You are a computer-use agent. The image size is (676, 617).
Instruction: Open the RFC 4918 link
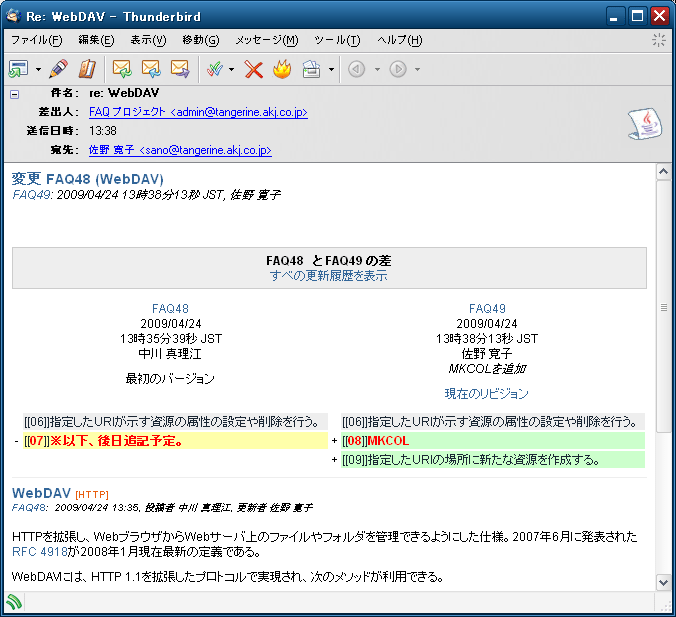40,552
